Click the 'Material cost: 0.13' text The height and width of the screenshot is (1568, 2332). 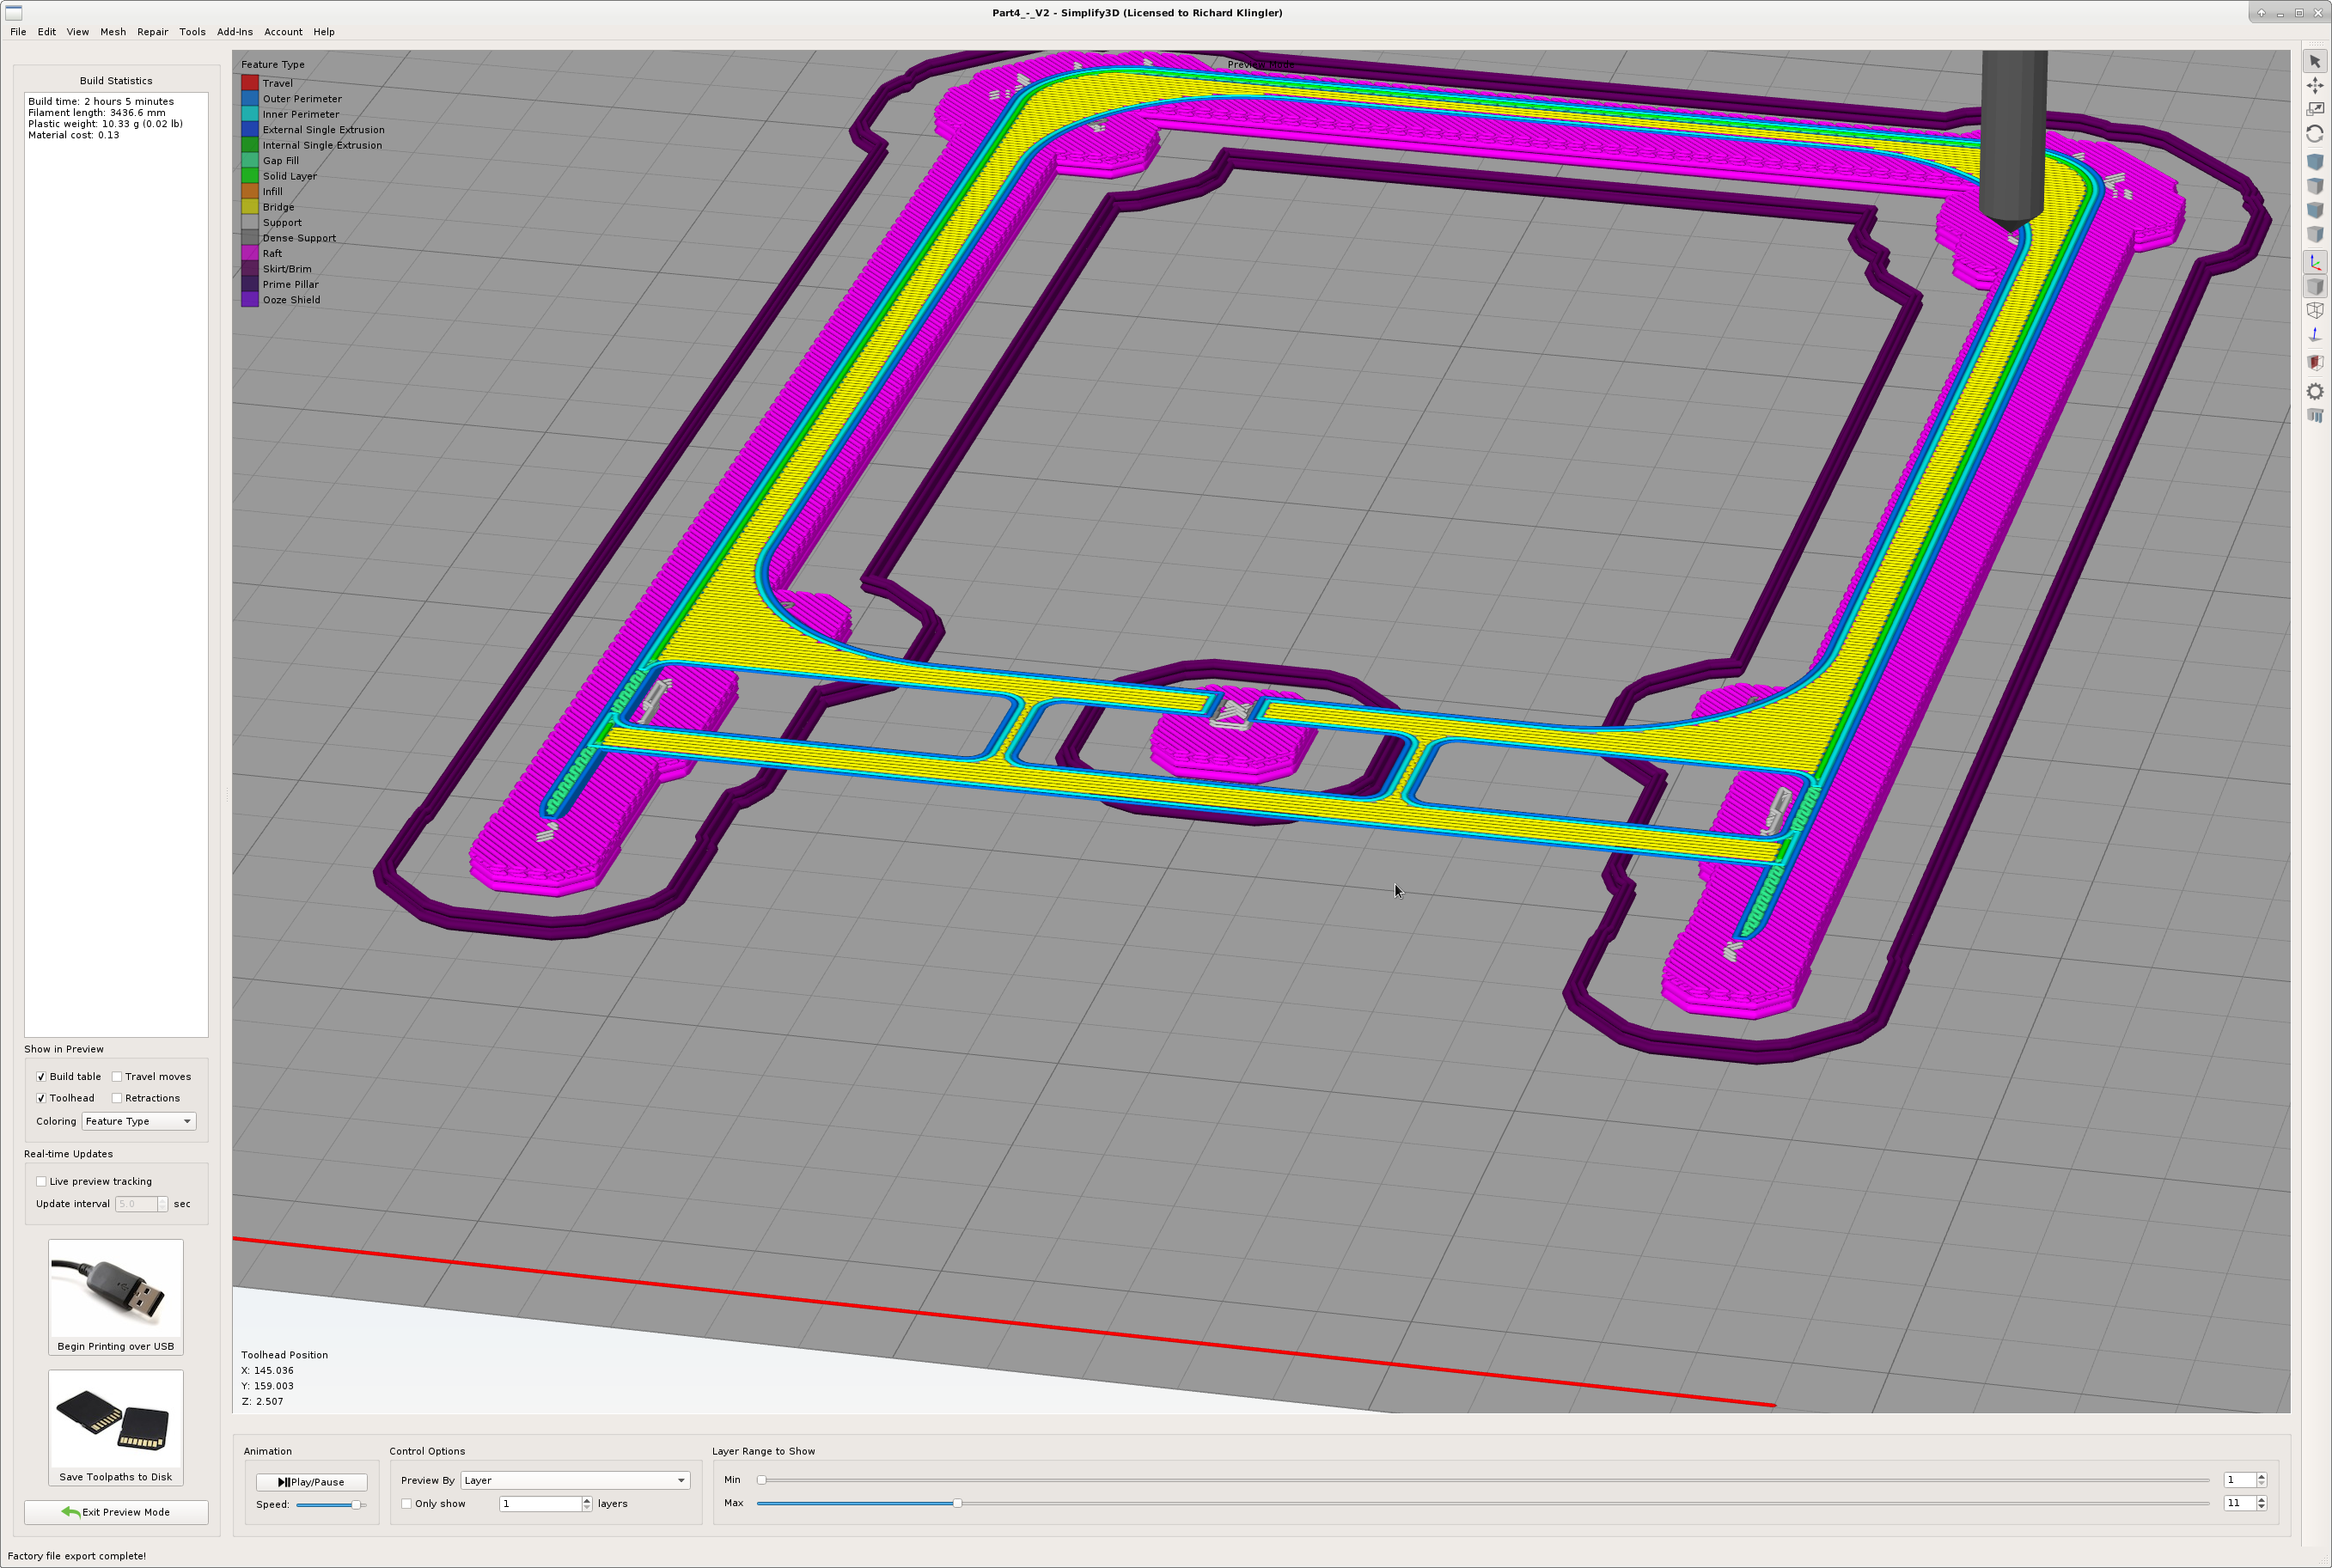pyautogui.click(x=74, y=135)
